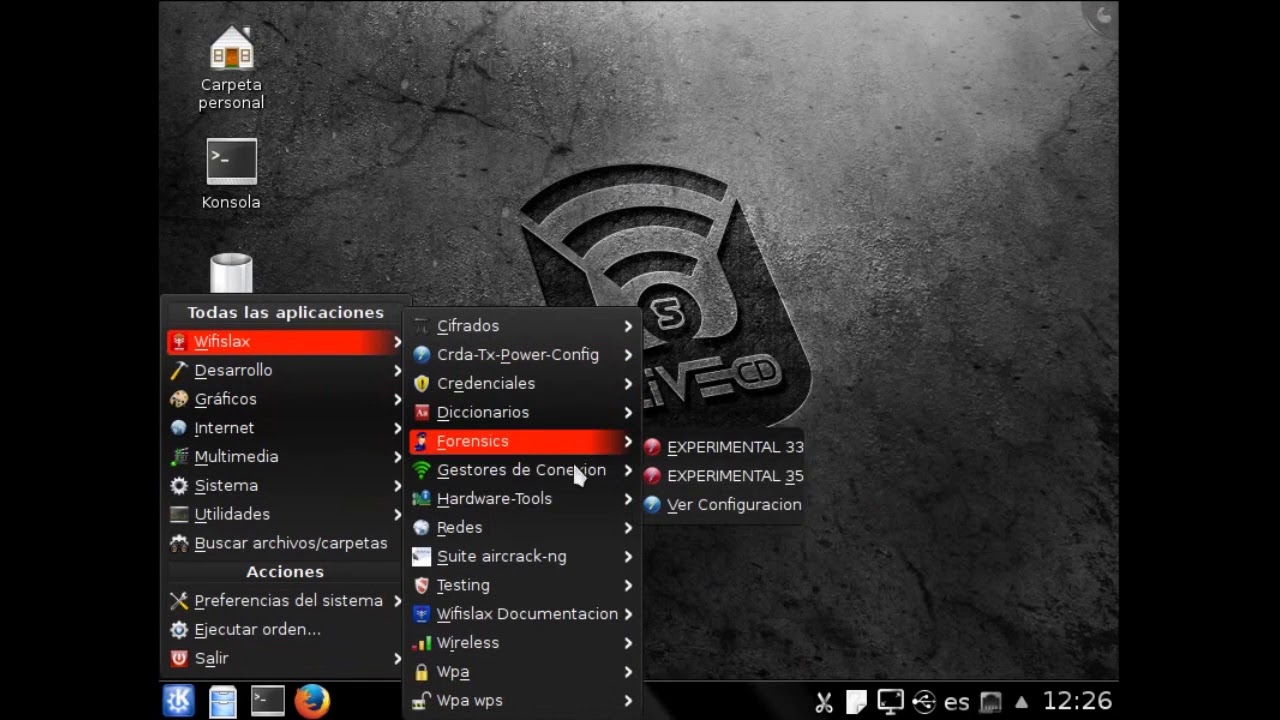
Task: Show hidden tray icons with the up arrow
Action: point(1021,702)
